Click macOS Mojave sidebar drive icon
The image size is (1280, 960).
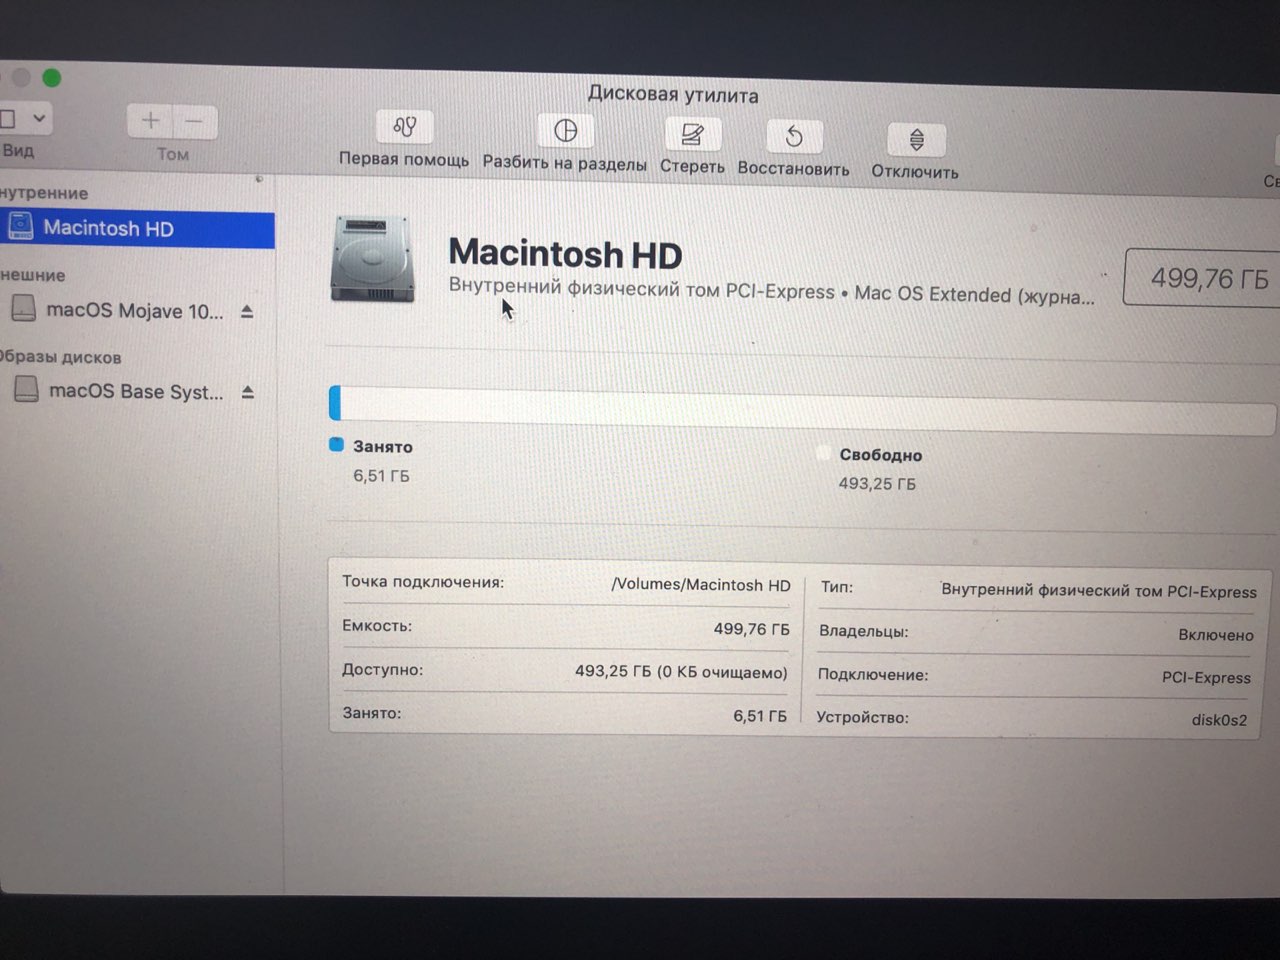point(23,308)
